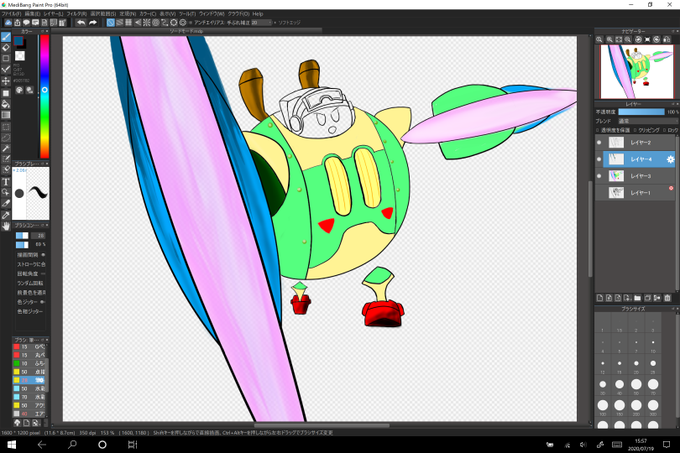Select the highlighted blue brush list row
The height and width of the screenshot is (453, 680).
point(29,380)
